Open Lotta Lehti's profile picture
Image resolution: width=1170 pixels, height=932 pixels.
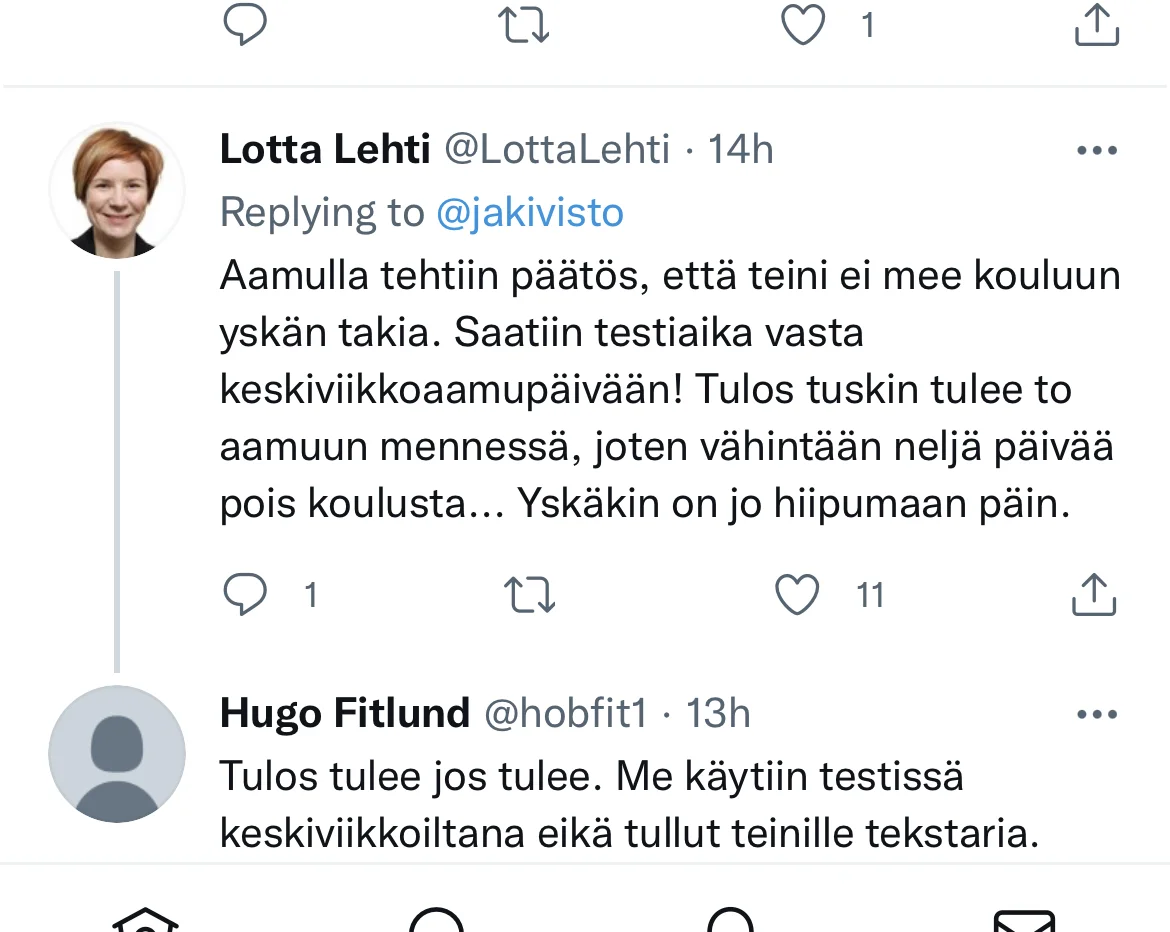117,190
